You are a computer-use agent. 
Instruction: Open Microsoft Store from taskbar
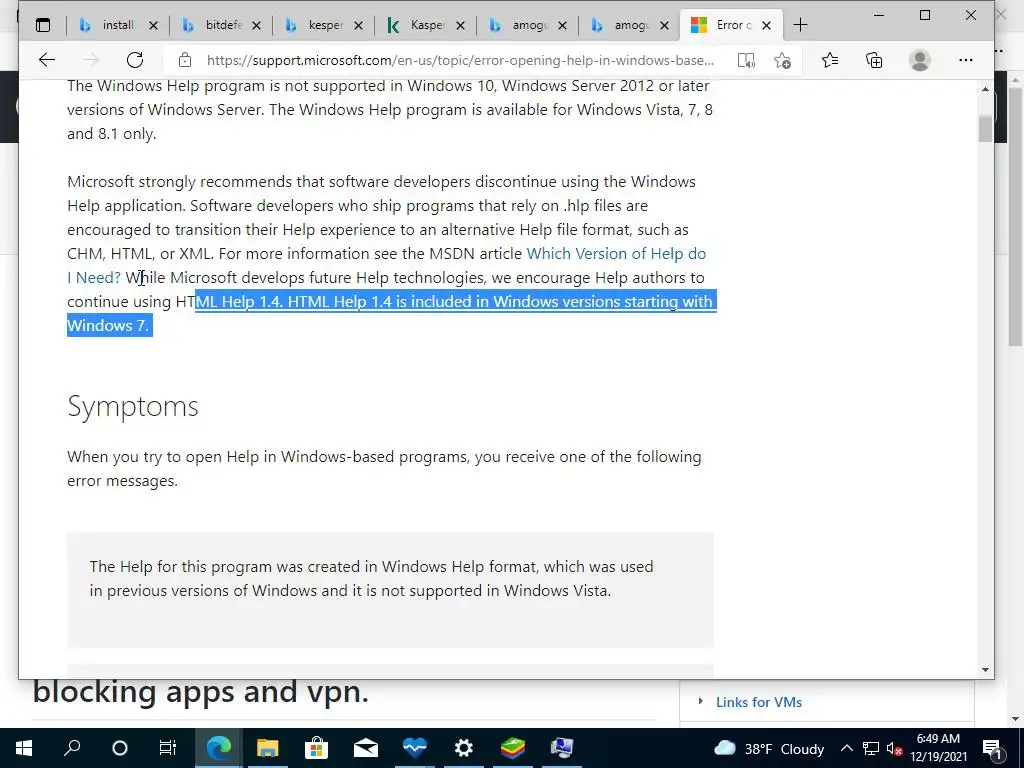point(316,748)
